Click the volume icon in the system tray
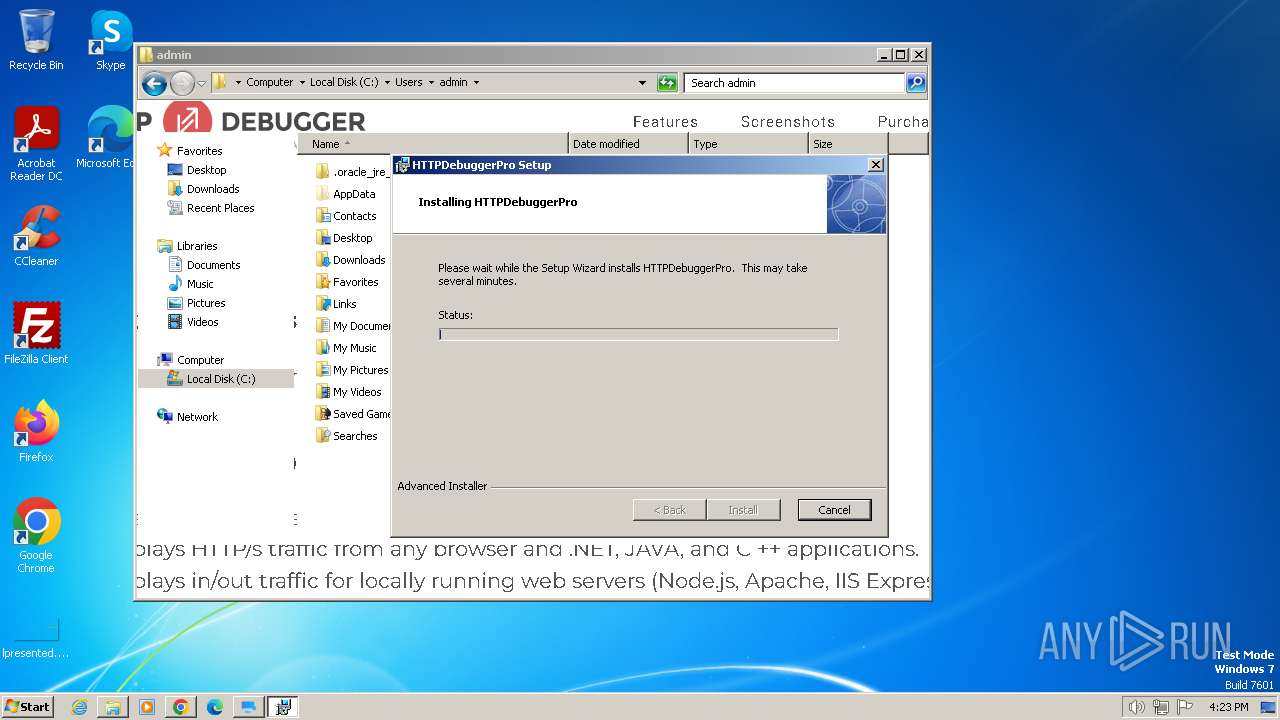 pos(1136,707)
